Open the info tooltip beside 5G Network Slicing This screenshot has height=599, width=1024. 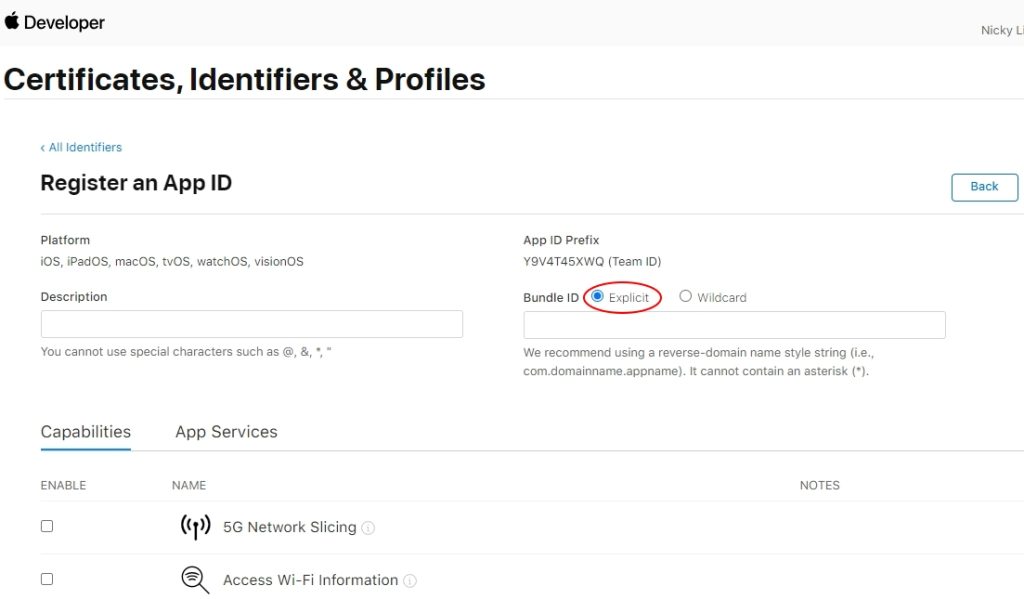(367, 527)
